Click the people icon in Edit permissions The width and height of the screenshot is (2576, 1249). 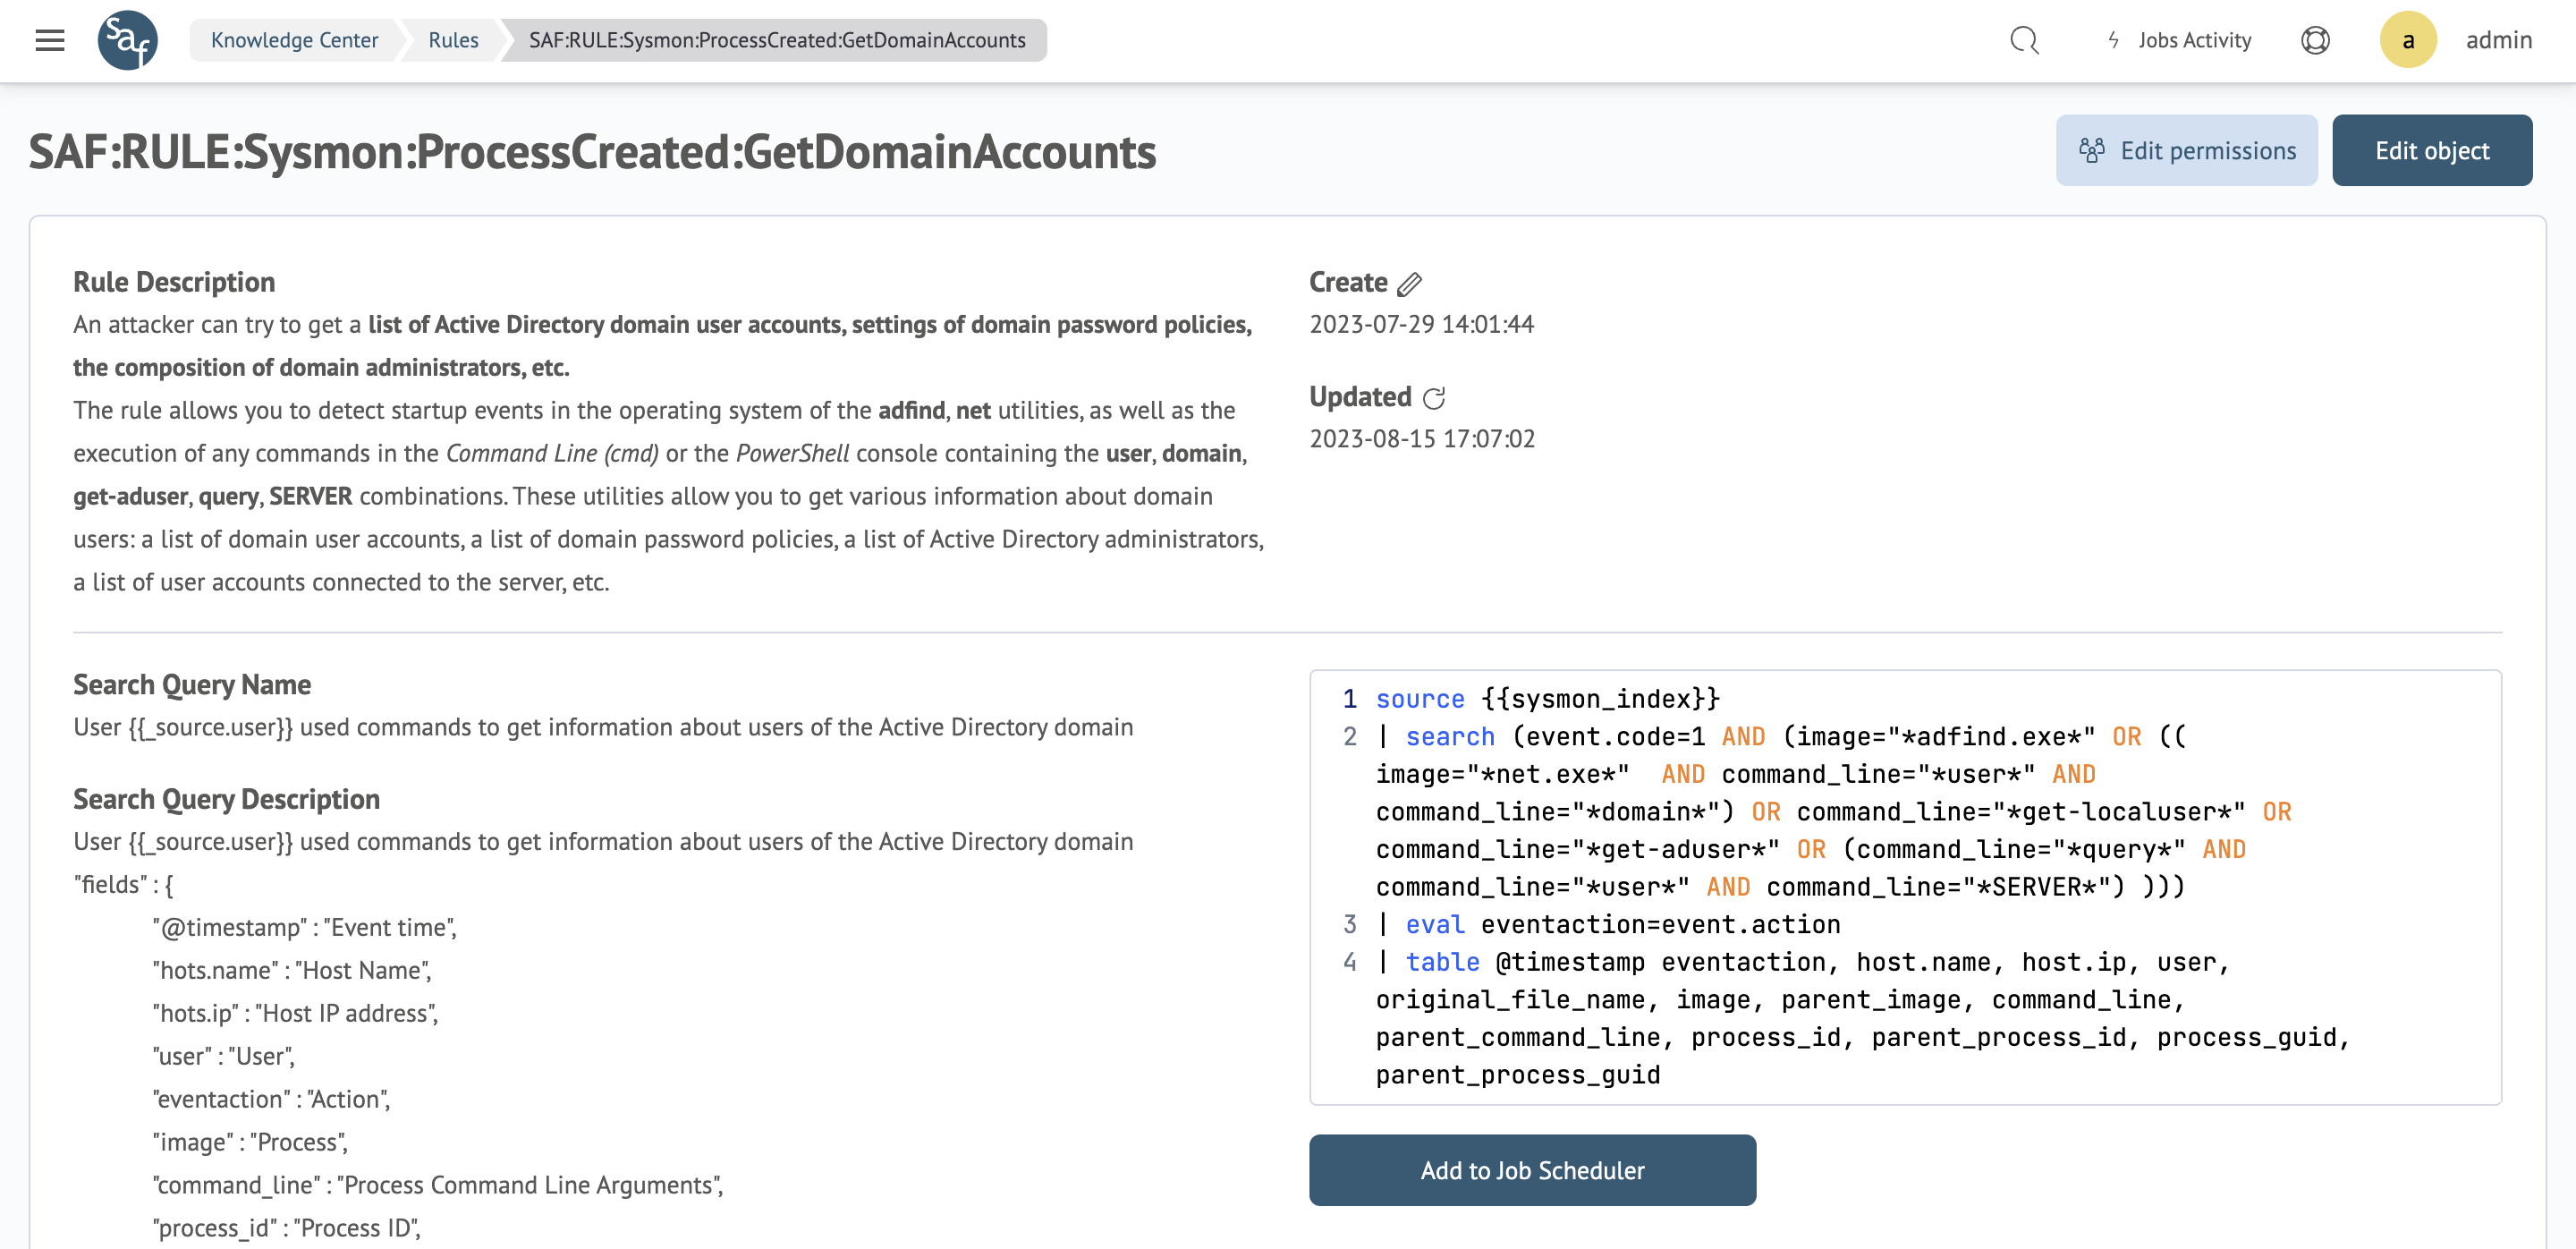point(2091,151)
